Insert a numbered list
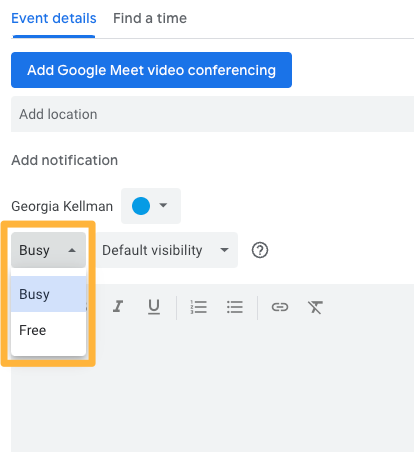414x452 pixels. [x=199, y=307]
